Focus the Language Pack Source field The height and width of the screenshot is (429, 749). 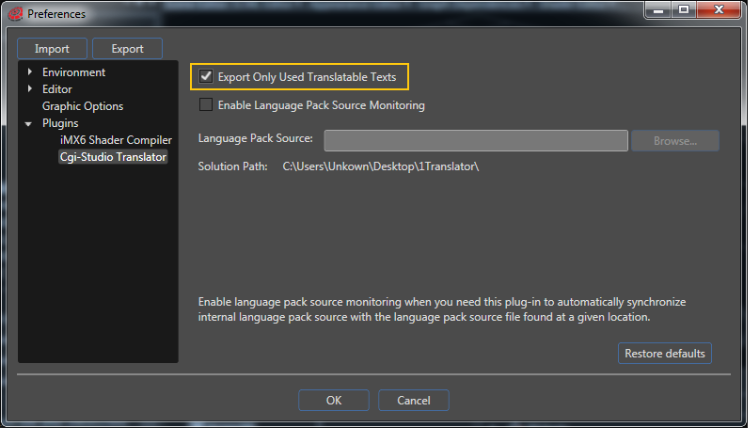pyautogui.click(x=476, y=141)
